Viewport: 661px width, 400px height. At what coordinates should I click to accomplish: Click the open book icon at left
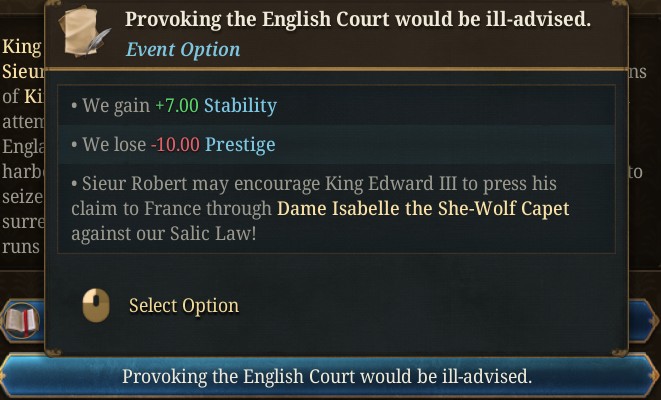[x=21, y=321]
